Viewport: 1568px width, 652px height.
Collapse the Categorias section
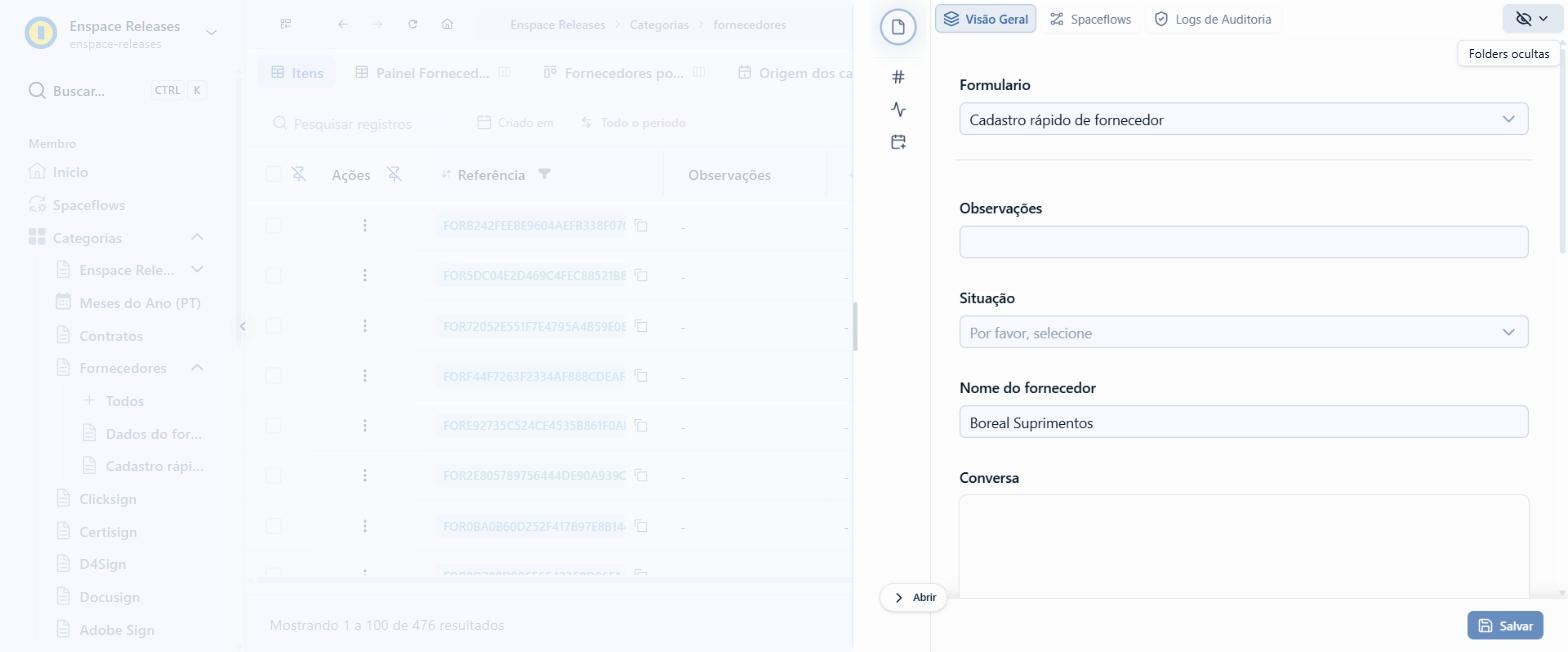coord(197,237)
